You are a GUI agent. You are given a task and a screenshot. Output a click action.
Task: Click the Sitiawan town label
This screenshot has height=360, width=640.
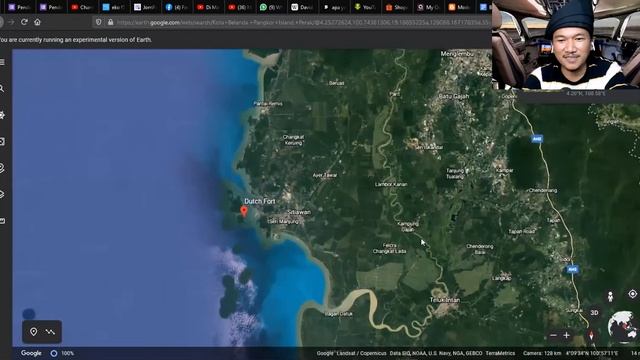coord(299,212)
